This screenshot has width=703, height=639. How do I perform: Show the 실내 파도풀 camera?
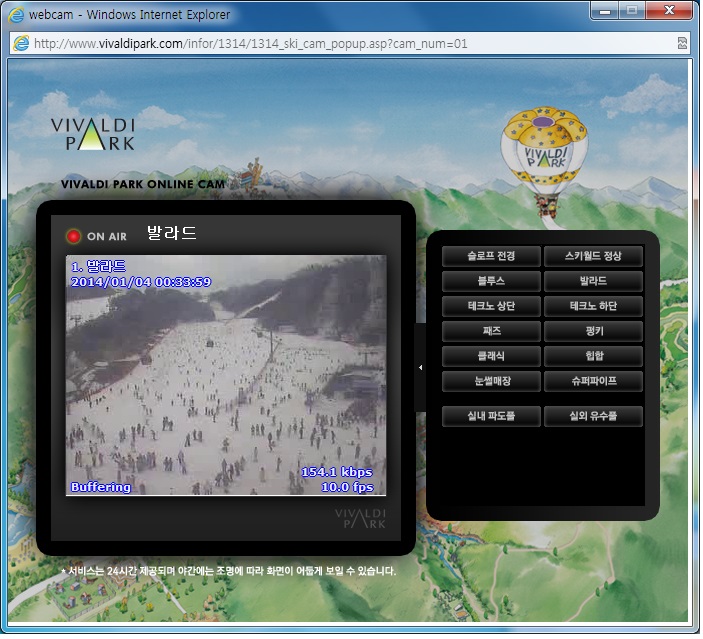click(x=493, y=417)
